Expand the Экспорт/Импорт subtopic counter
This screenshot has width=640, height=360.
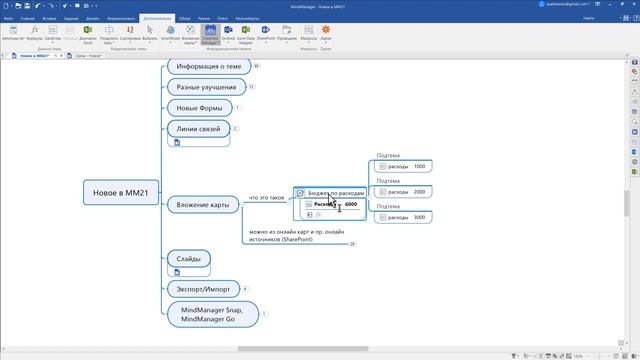coord(245,289)
